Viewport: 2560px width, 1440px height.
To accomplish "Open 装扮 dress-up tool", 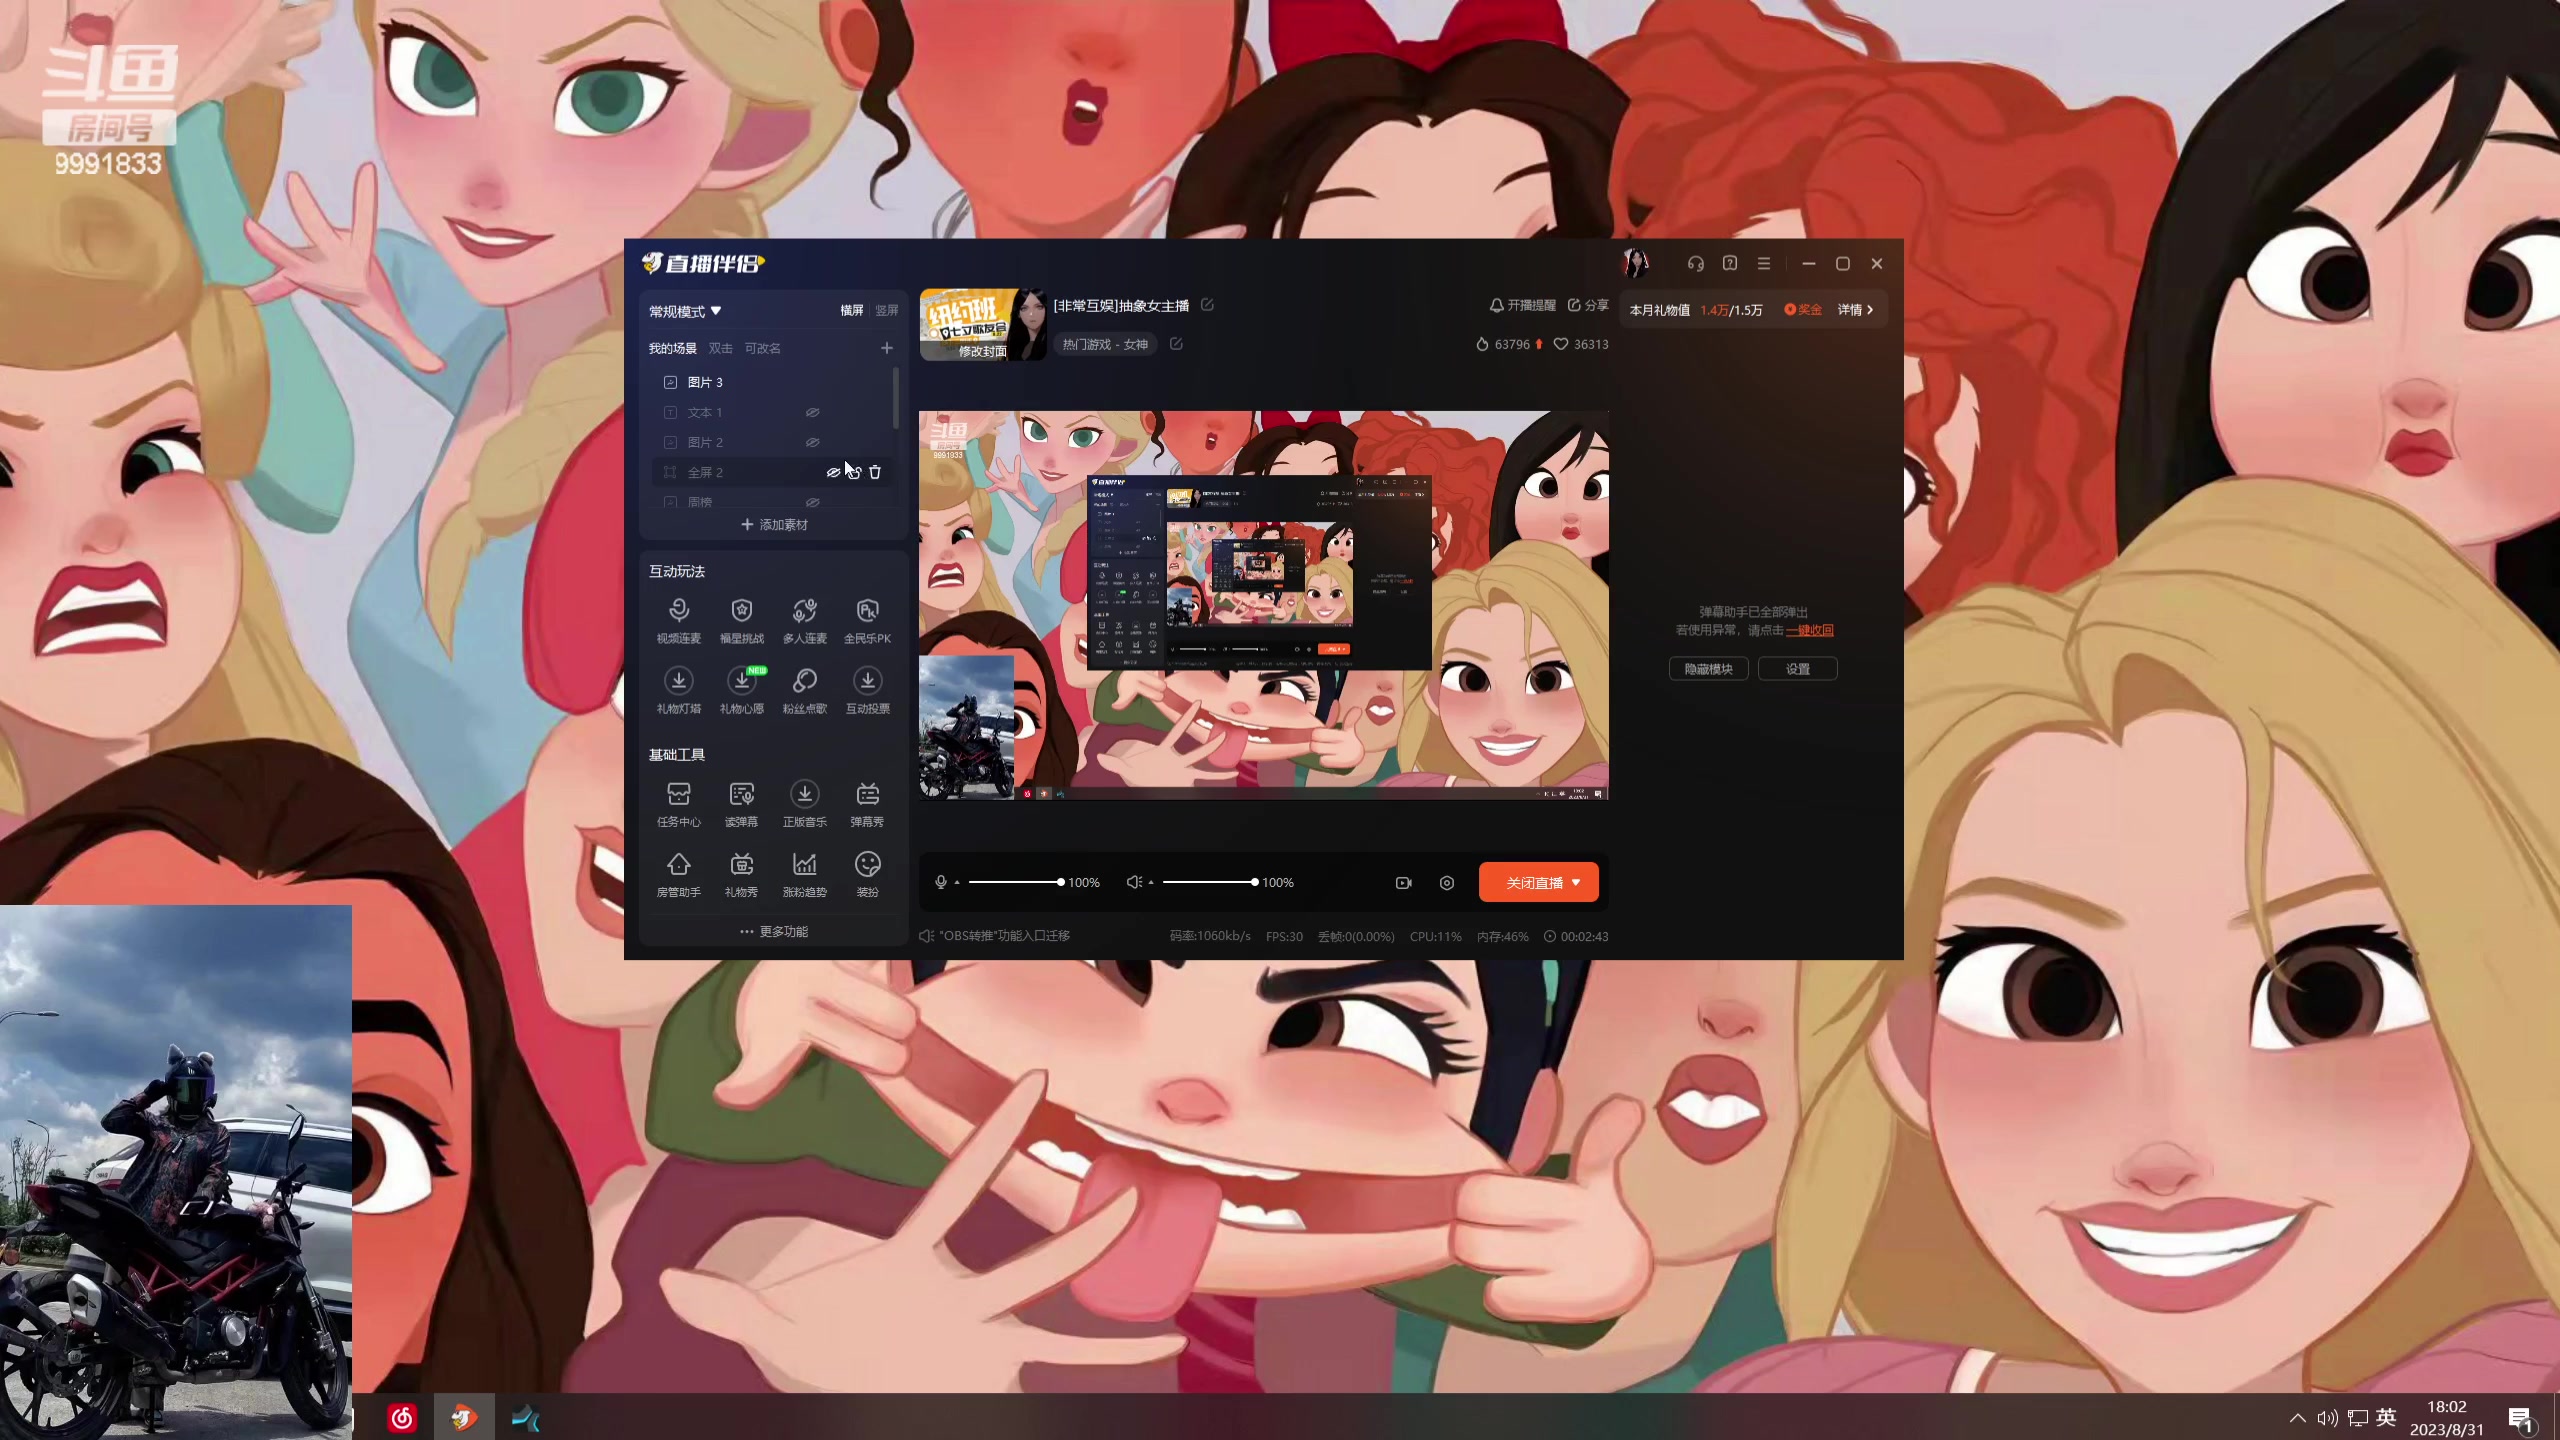I will [867, 874].
